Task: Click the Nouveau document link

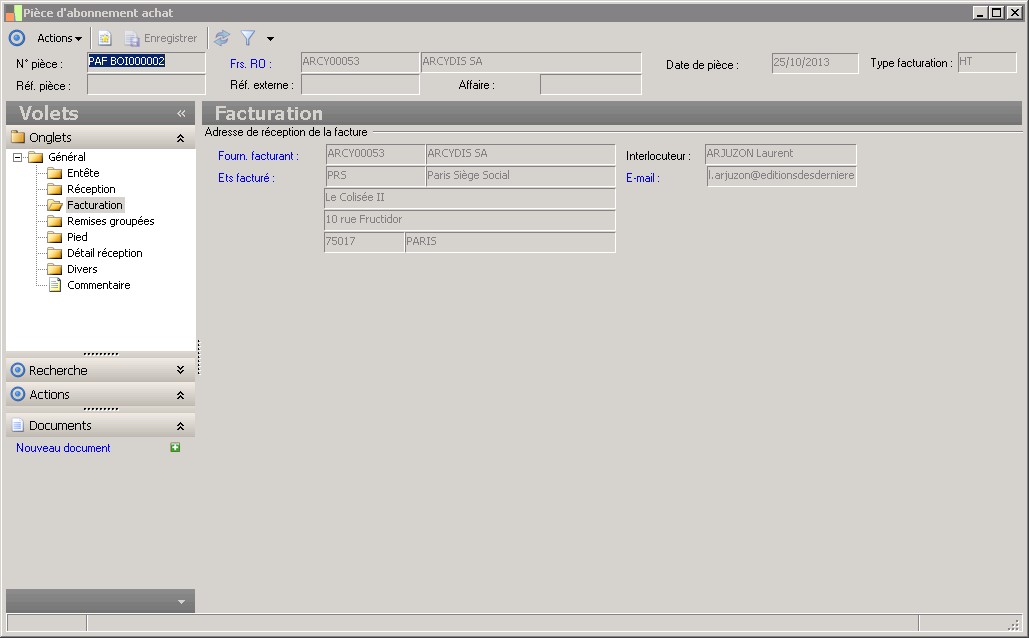Action: tap(63, 448)
